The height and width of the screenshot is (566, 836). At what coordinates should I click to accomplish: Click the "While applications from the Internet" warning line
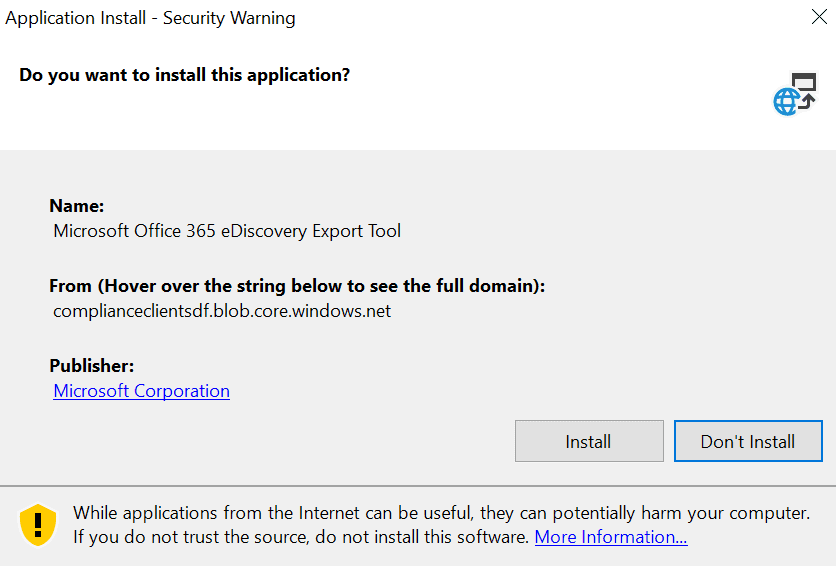tap(441, 513)
